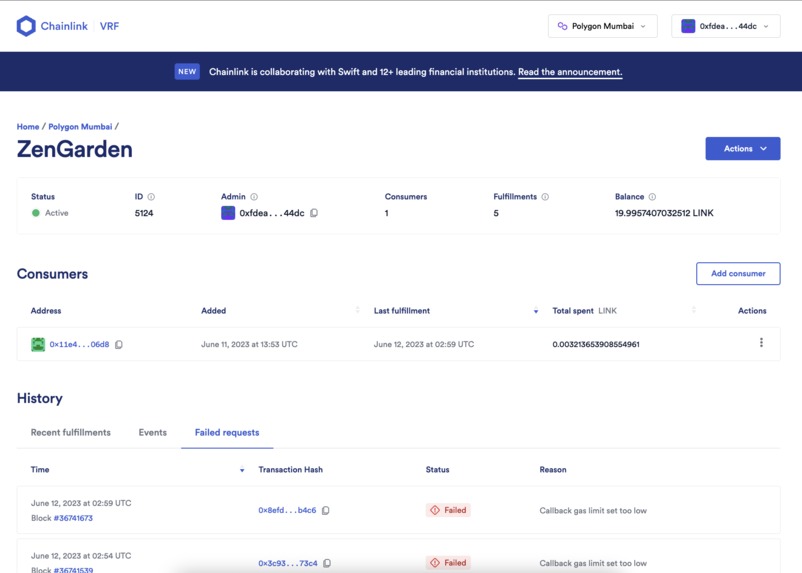Copy consumer address 0x11e4...06d8
Screen dimensions: 802x573
tap(119, 344)
